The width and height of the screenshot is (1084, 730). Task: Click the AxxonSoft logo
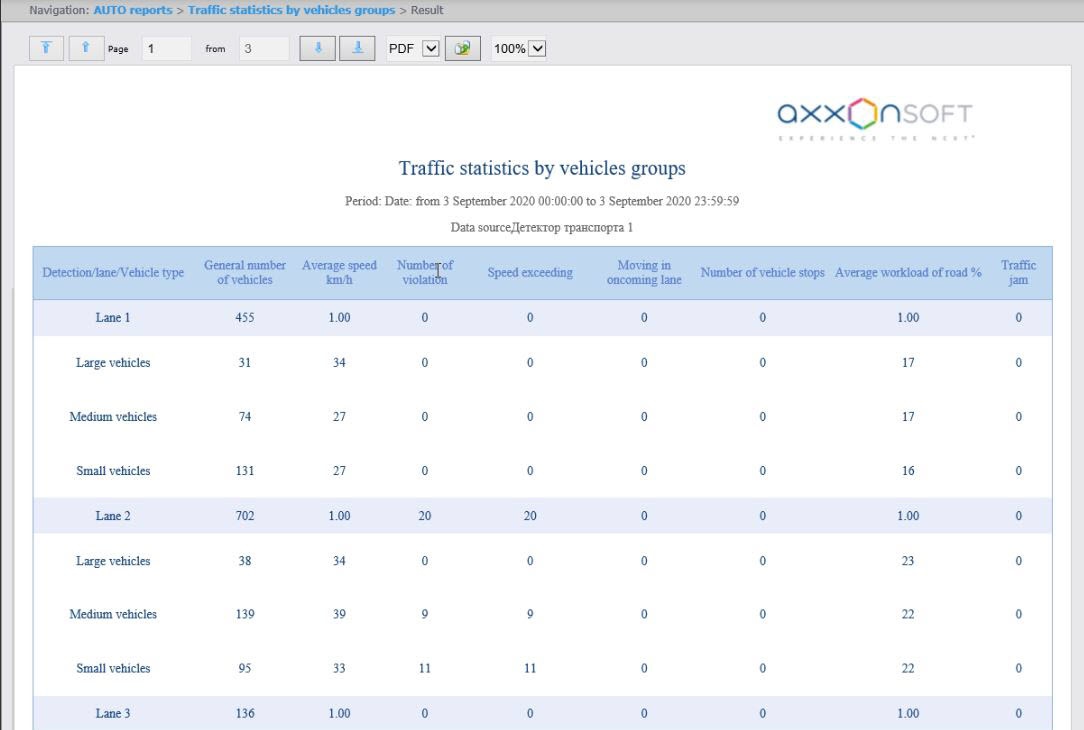[x=875, y=118]
